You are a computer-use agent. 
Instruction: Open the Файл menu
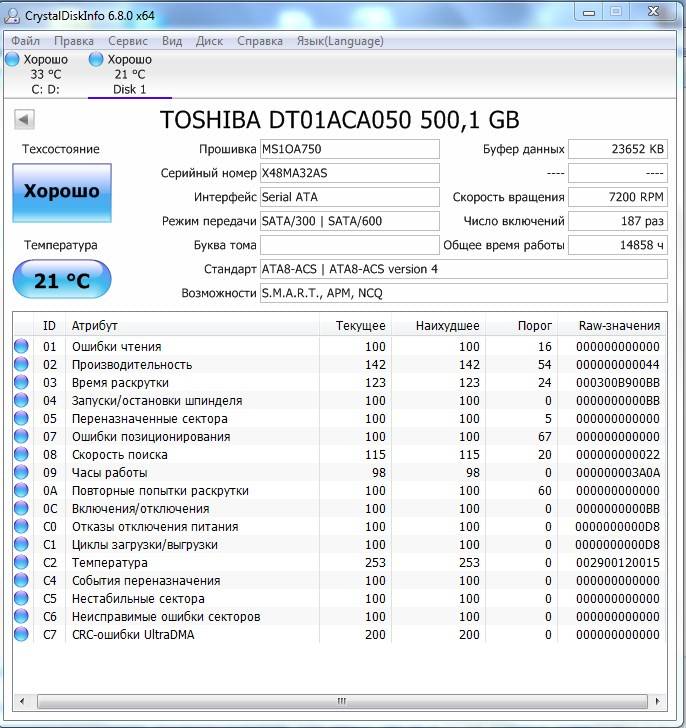[25, 41]
